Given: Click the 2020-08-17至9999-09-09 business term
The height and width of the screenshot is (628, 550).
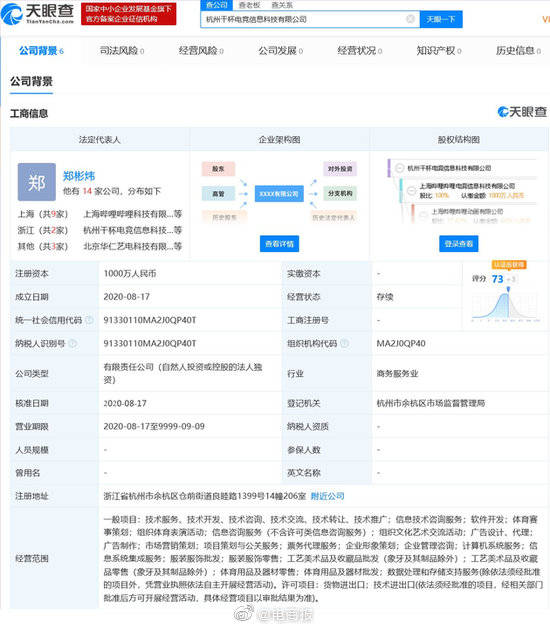Looking at the screenshot, I should point(154,427).
